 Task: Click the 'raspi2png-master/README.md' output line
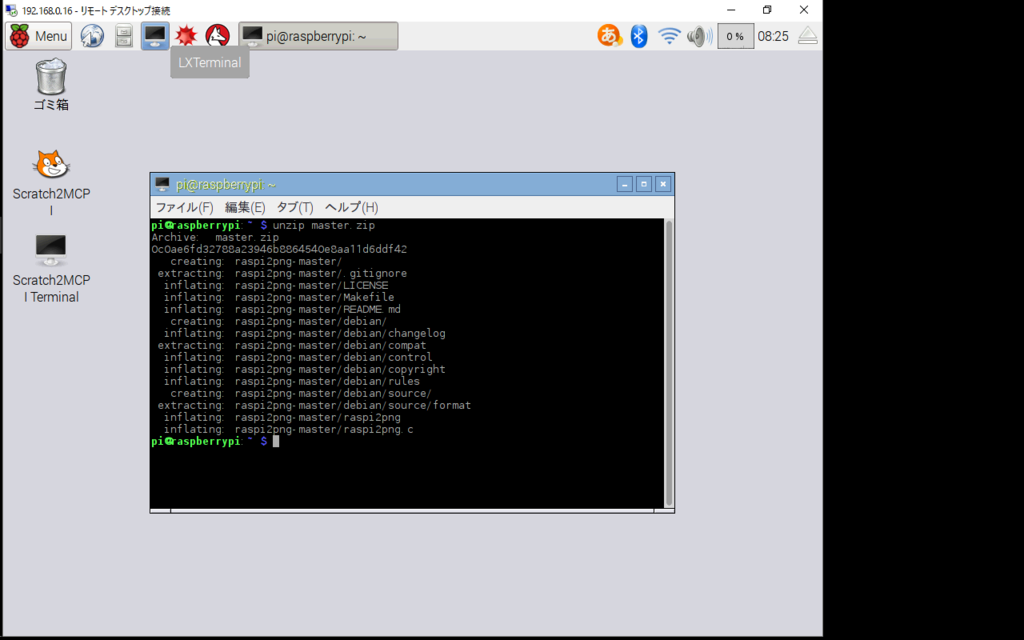coord(317,310)
